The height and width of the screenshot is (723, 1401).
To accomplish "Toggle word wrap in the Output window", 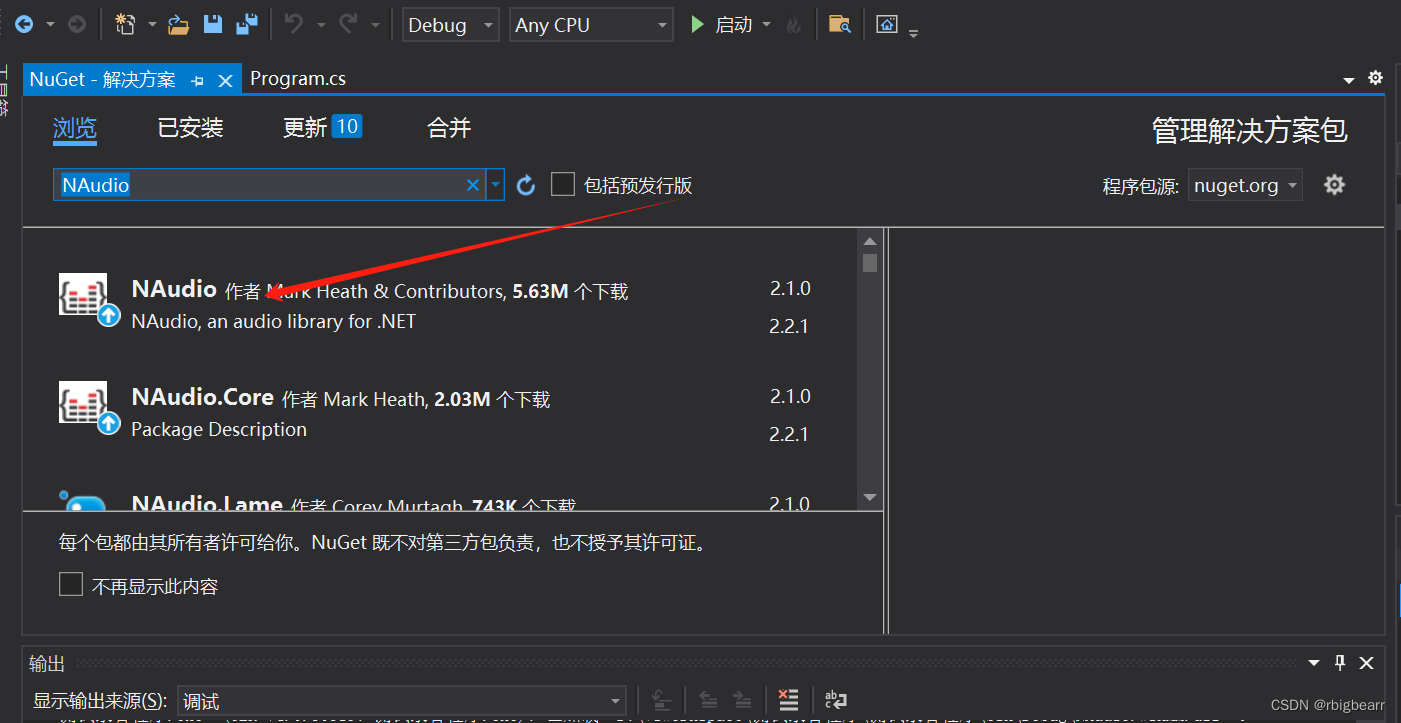I will pyautogui.click(x=836, y=700).
